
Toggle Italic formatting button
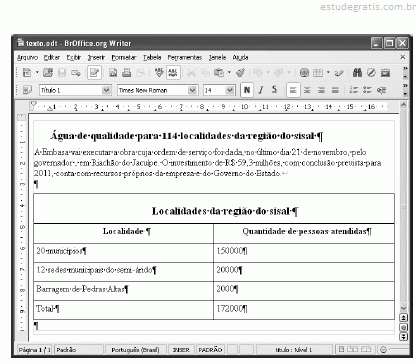tap(261, 90)
